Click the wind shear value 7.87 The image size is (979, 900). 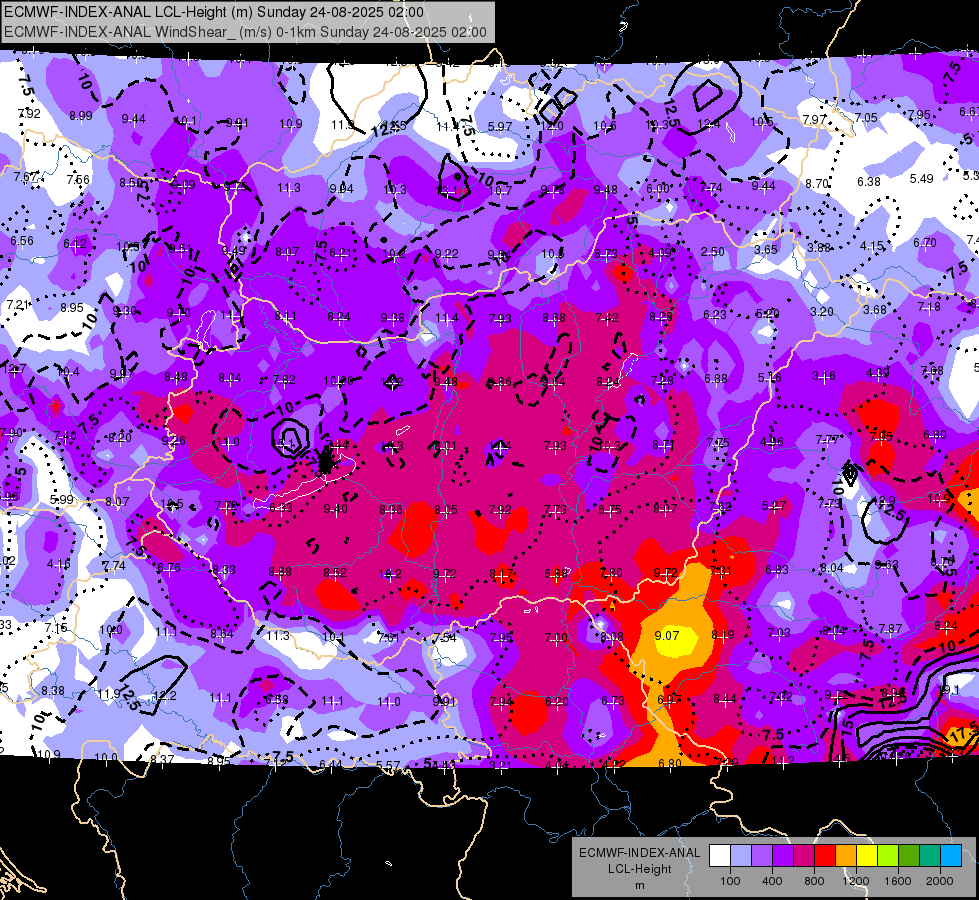[x=890, y=628]
